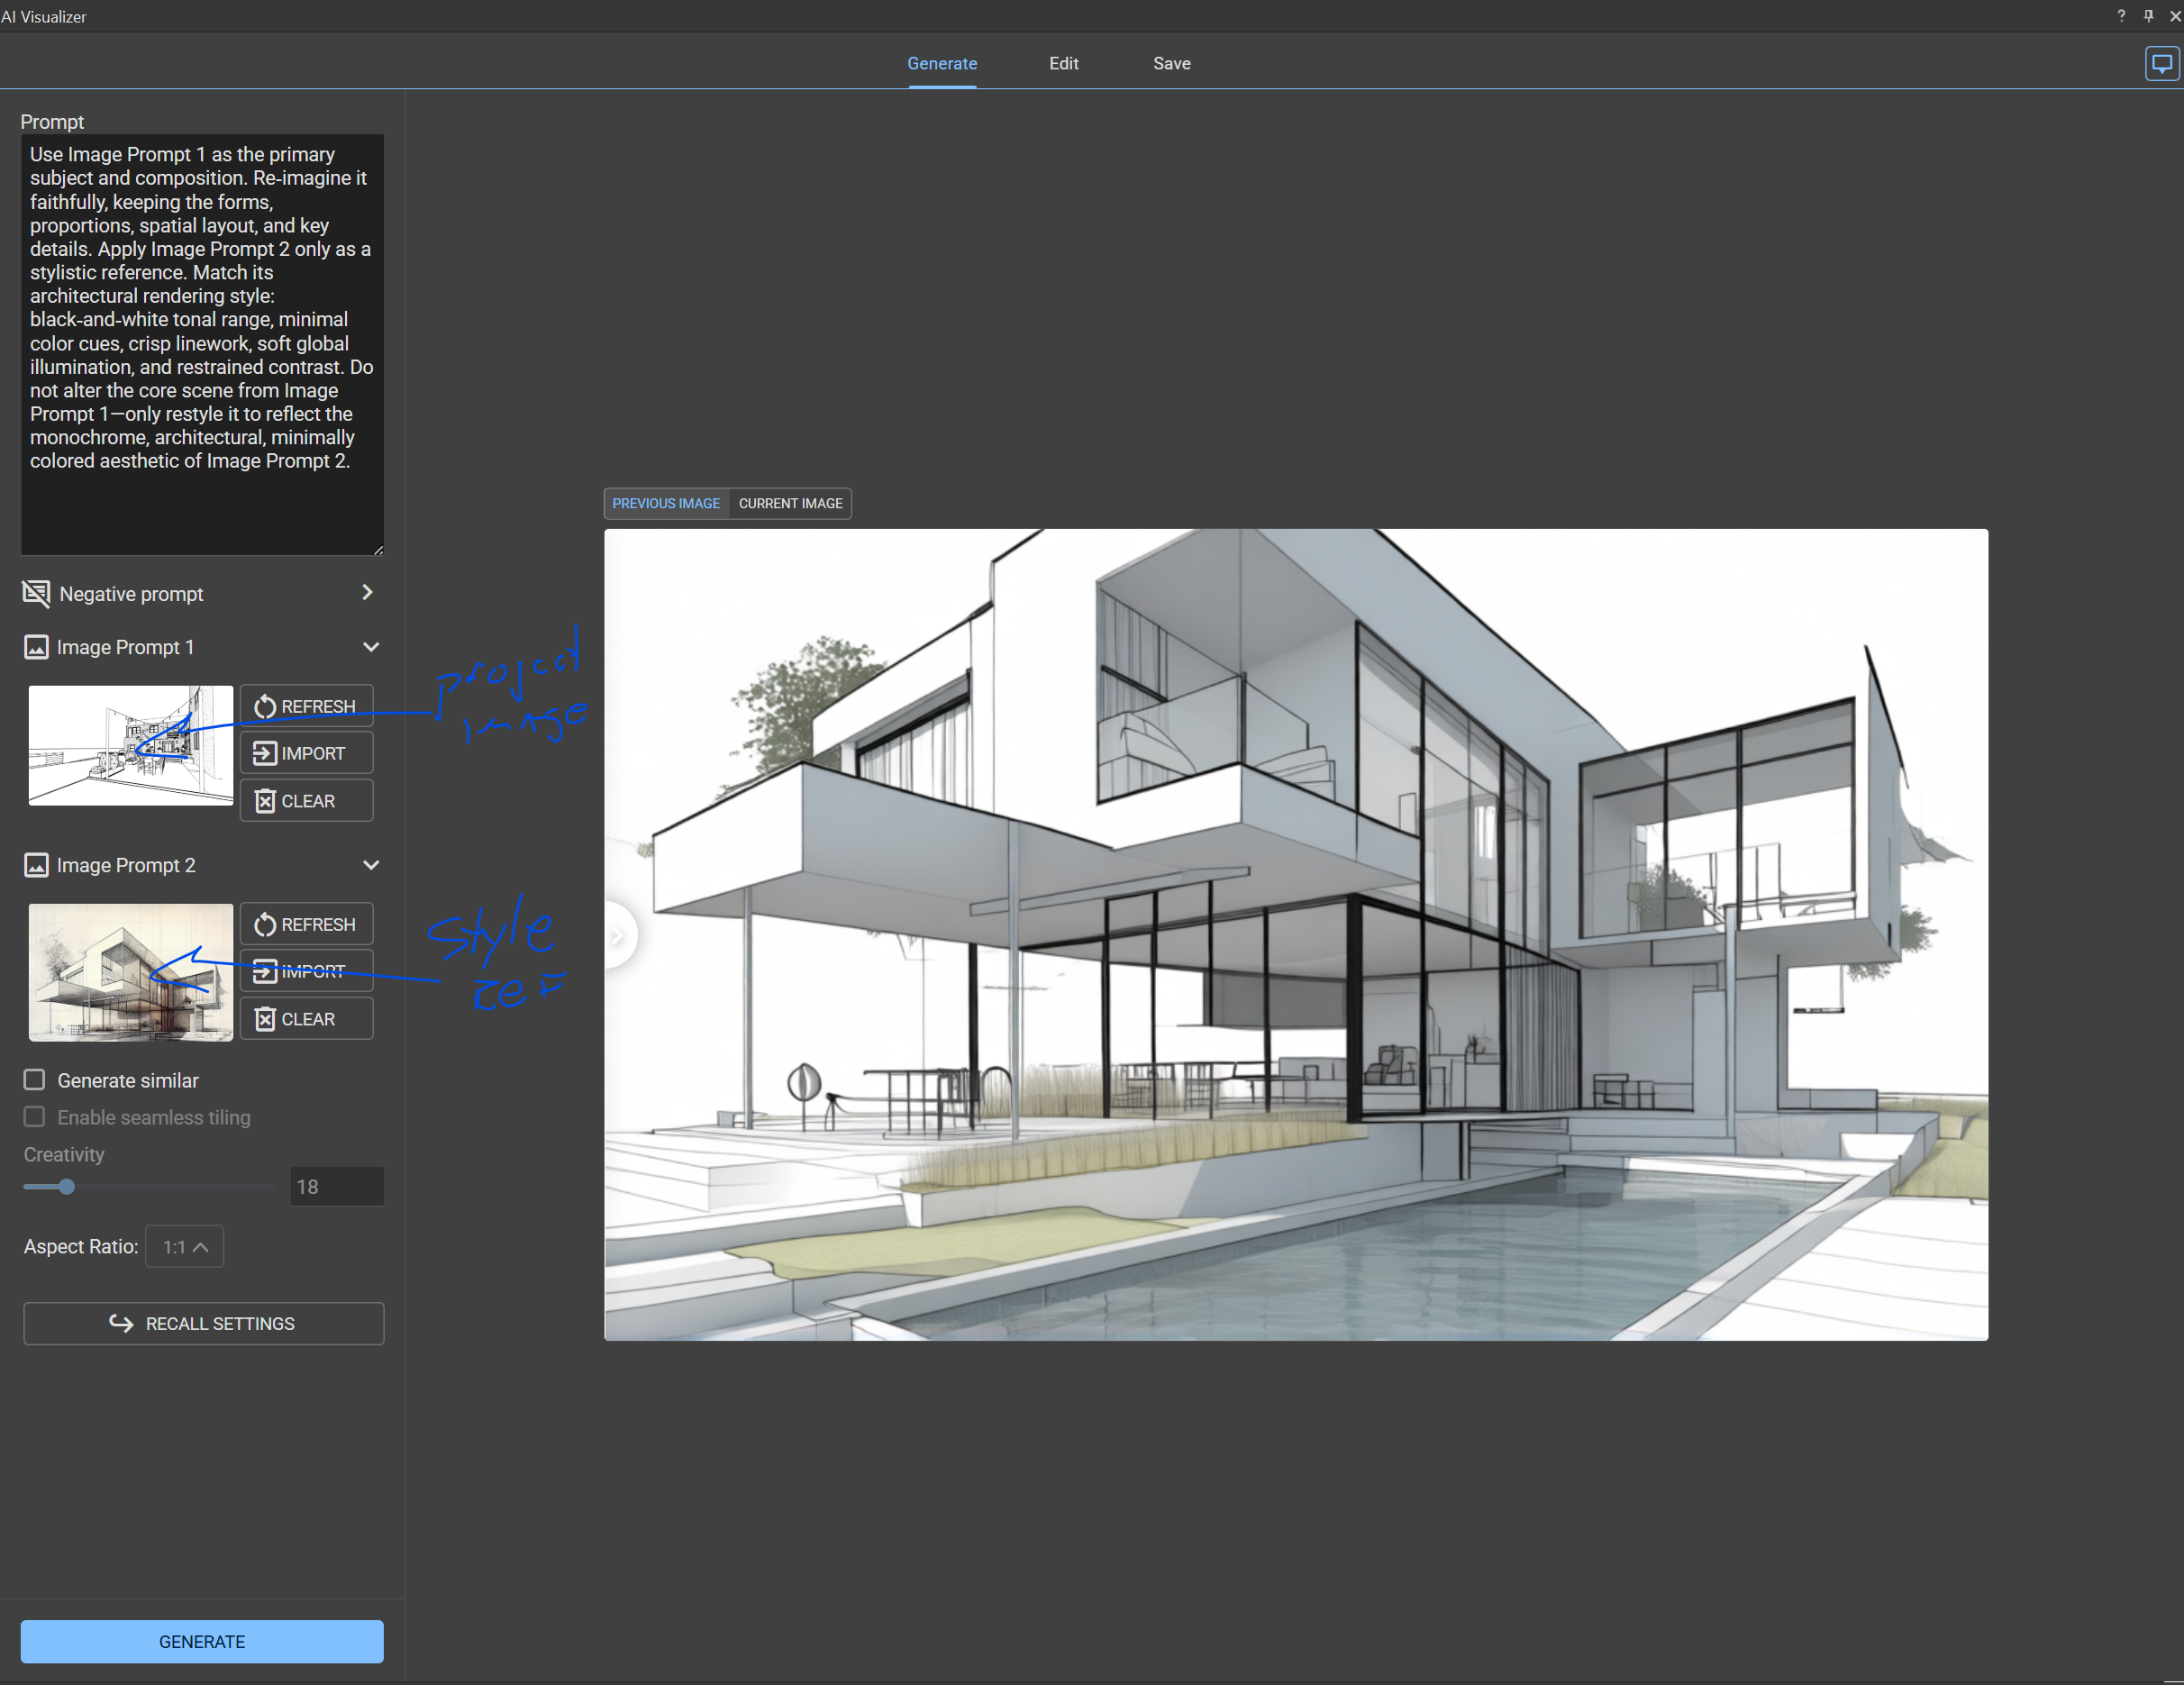Expand the Negative prompt section
The image size is (2184, 1685).
pos(367,592)
